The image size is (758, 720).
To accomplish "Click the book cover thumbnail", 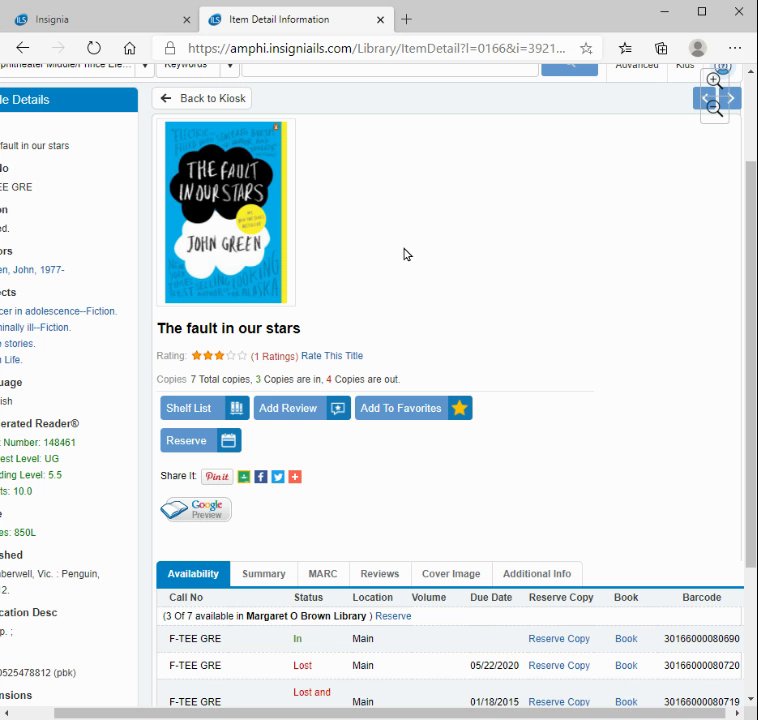I will click(226, 212).
